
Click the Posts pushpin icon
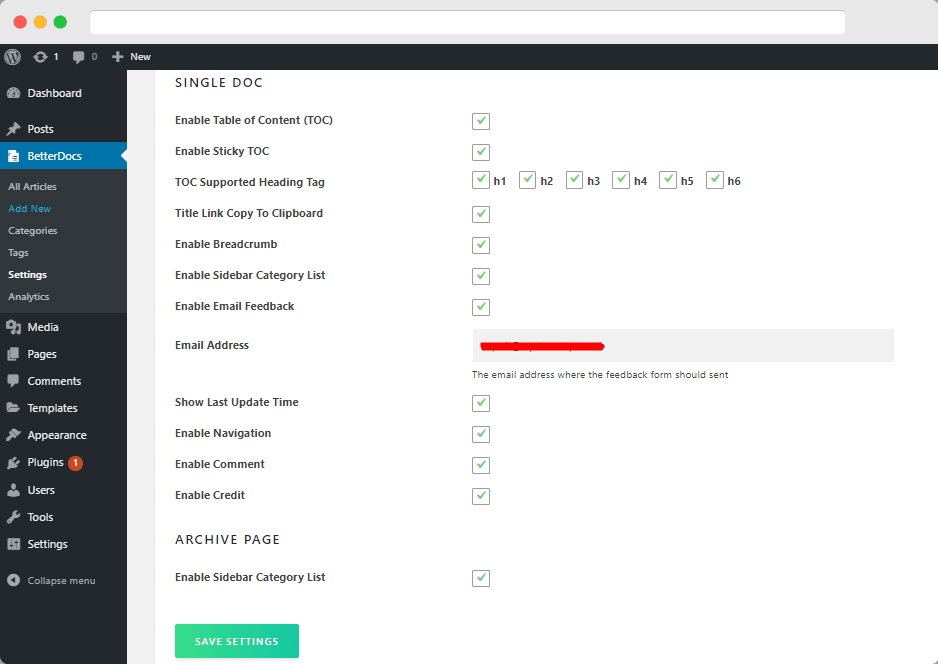[13, 129]
